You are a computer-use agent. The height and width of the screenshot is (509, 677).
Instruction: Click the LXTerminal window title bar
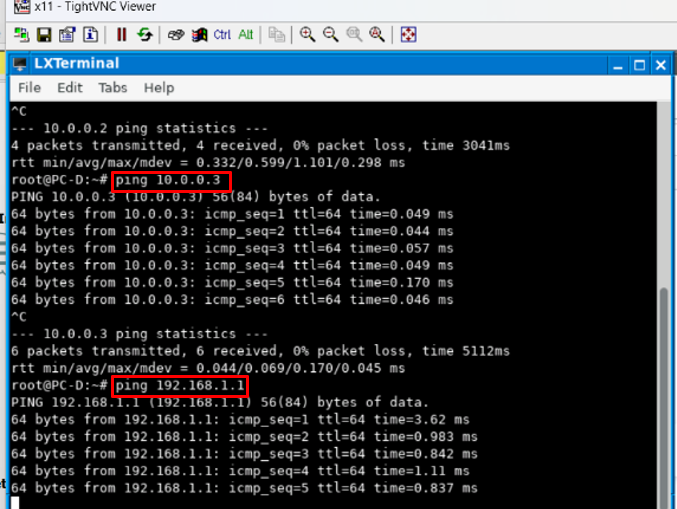[300, 64]
